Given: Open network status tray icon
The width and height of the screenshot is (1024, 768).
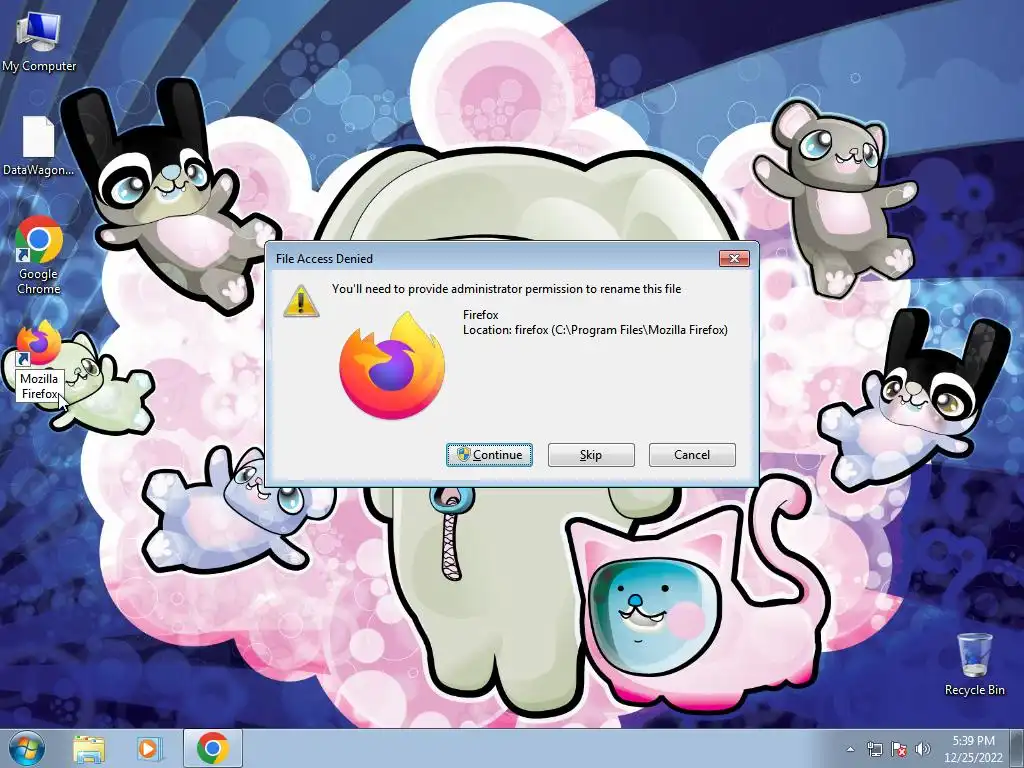Looking at the screenshot, I should (x=874, y=749).
